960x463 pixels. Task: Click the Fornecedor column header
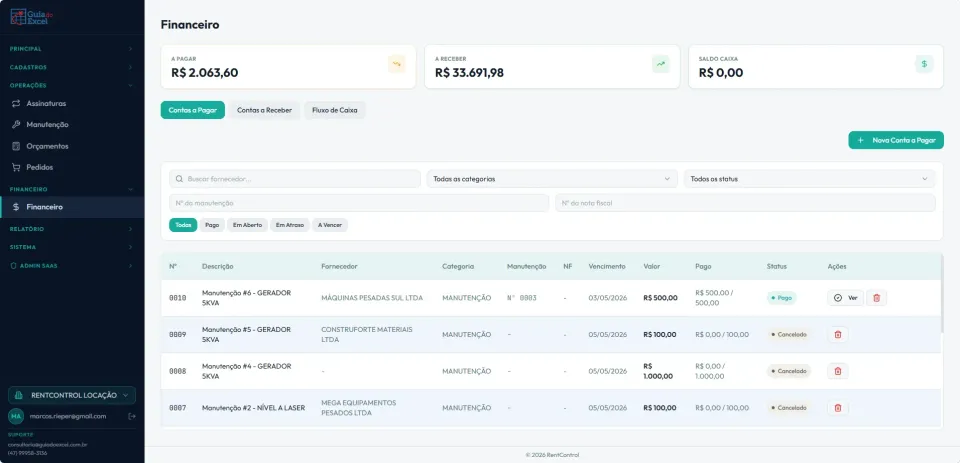[x=339, y=266]
